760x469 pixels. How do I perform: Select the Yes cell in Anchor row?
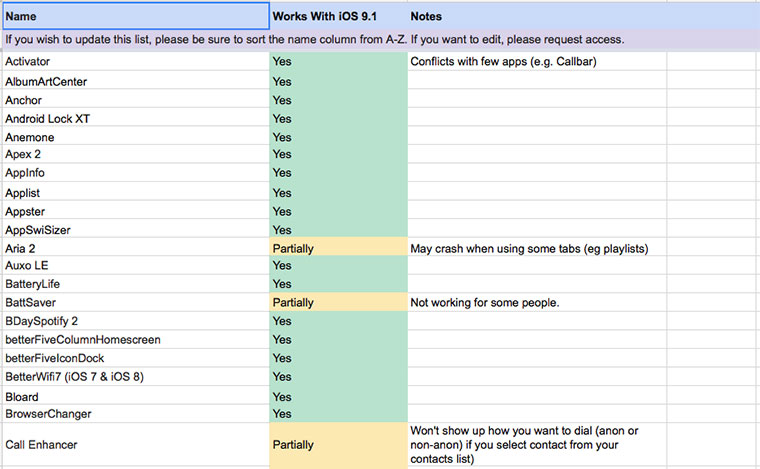338,98
